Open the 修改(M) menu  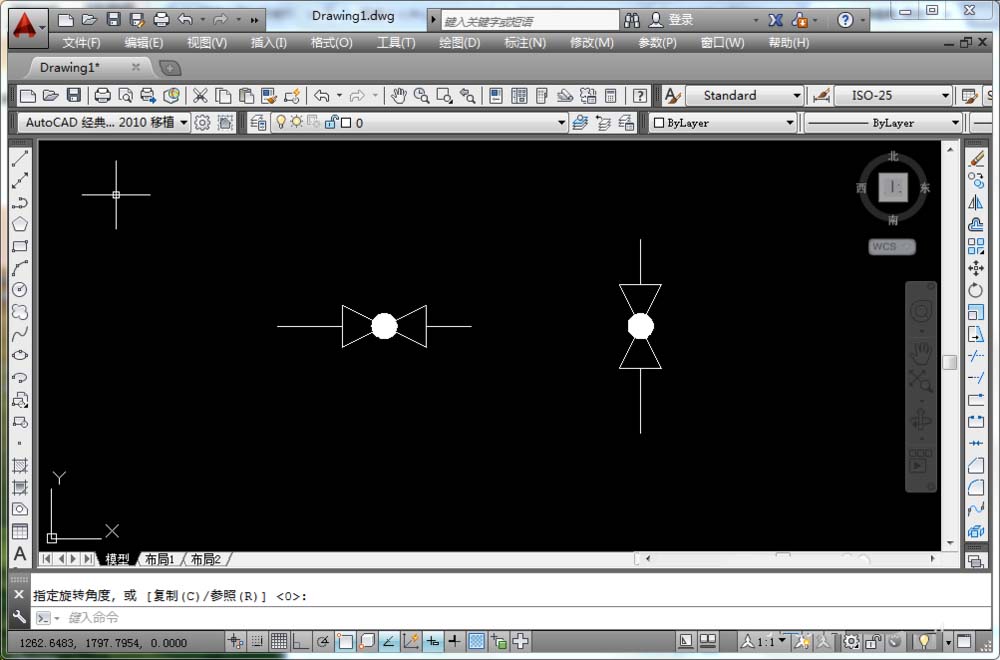(591, 43)
